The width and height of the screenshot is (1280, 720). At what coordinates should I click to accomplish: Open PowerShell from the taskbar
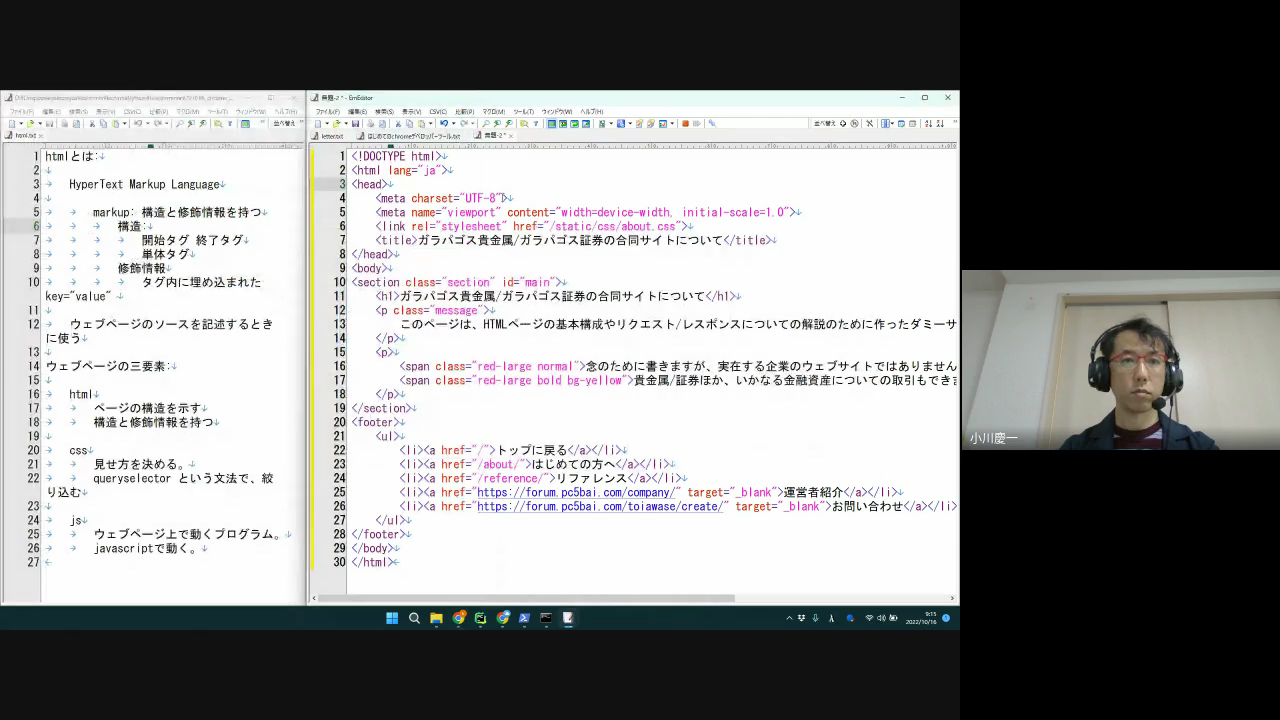[x=524, y=618]
